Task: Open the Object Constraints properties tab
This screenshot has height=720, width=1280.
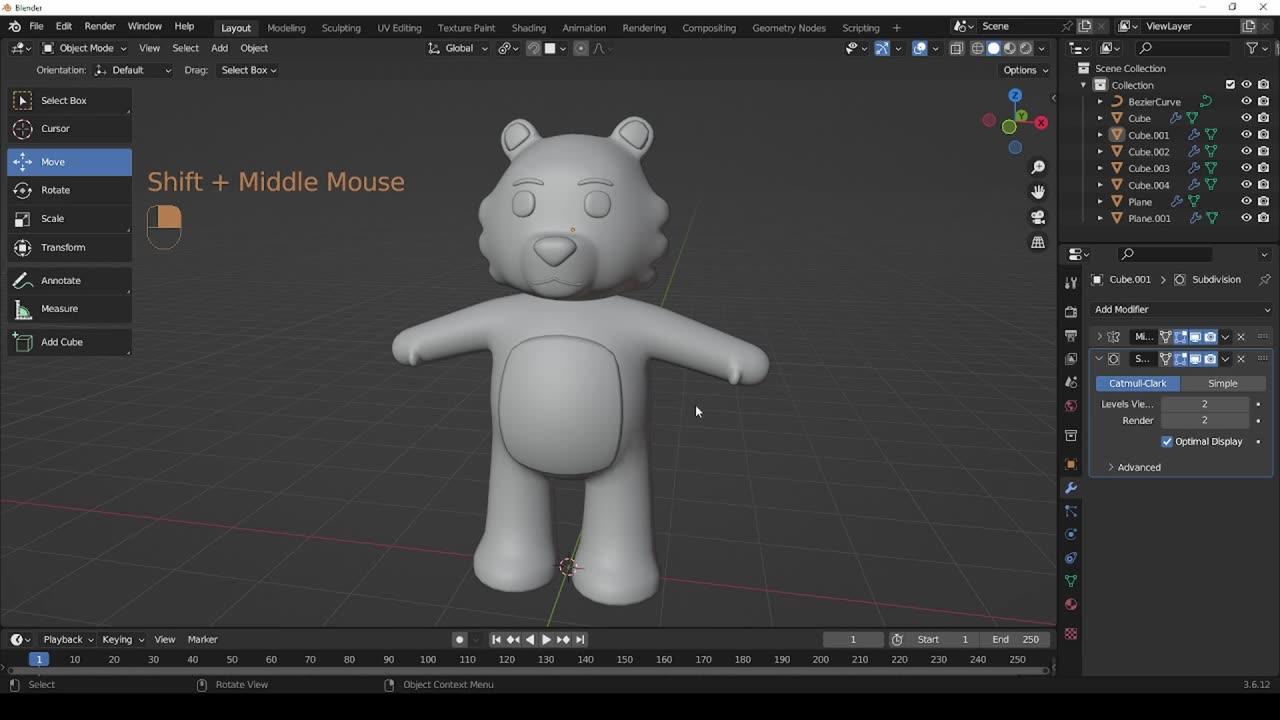Action: pos(1071,558)
